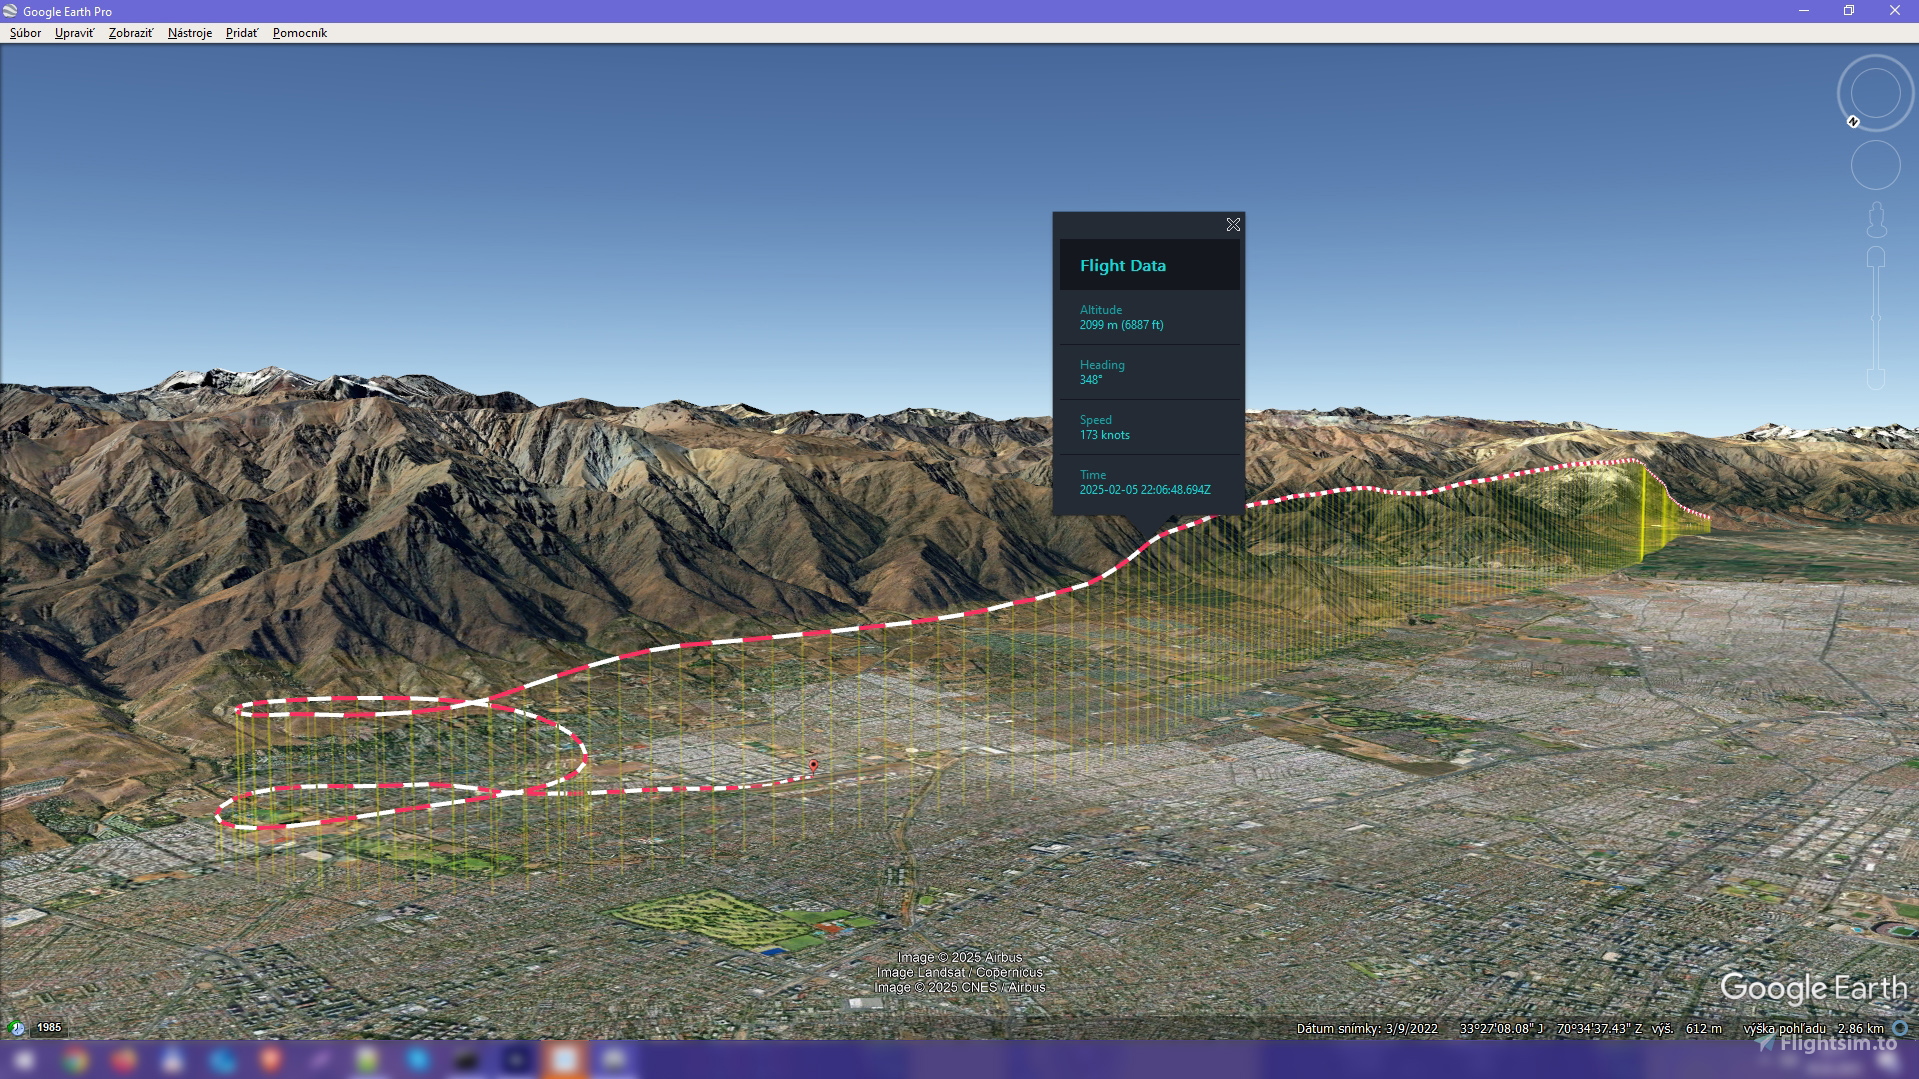Select the Street View pegman control

pos(1878,221)
